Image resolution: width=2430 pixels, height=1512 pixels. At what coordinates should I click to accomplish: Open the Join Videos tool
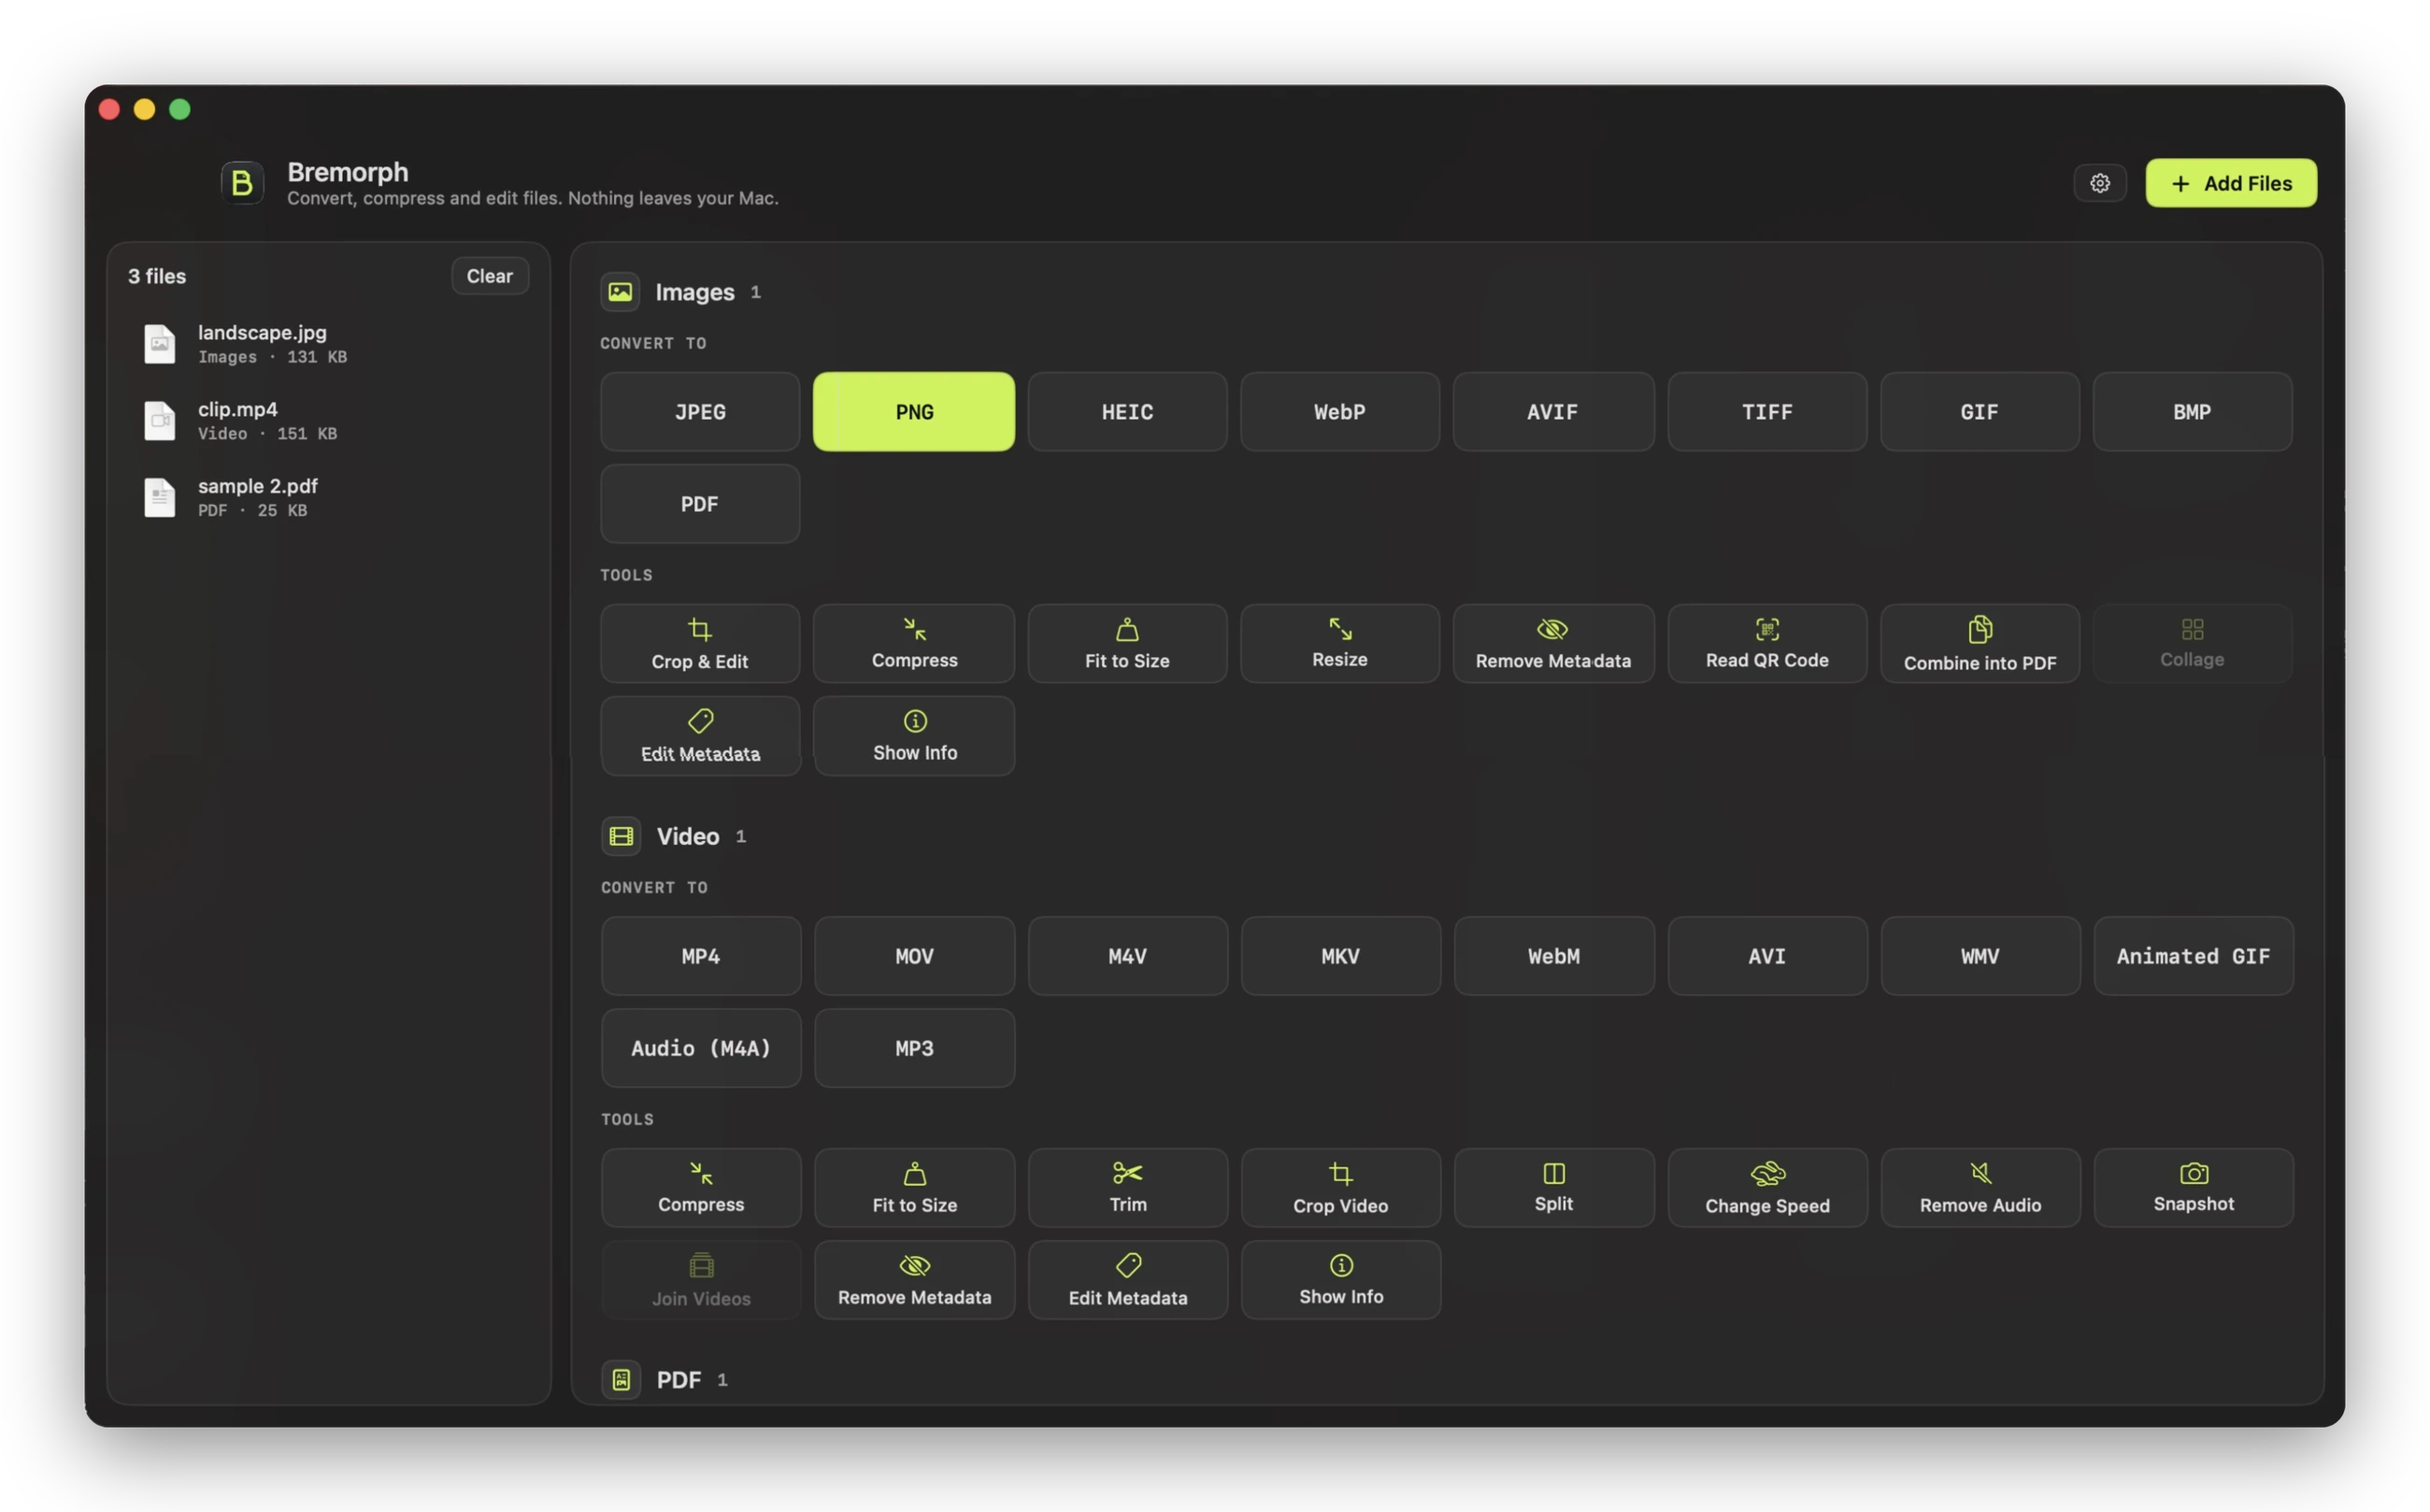(x=701, y=1280)
